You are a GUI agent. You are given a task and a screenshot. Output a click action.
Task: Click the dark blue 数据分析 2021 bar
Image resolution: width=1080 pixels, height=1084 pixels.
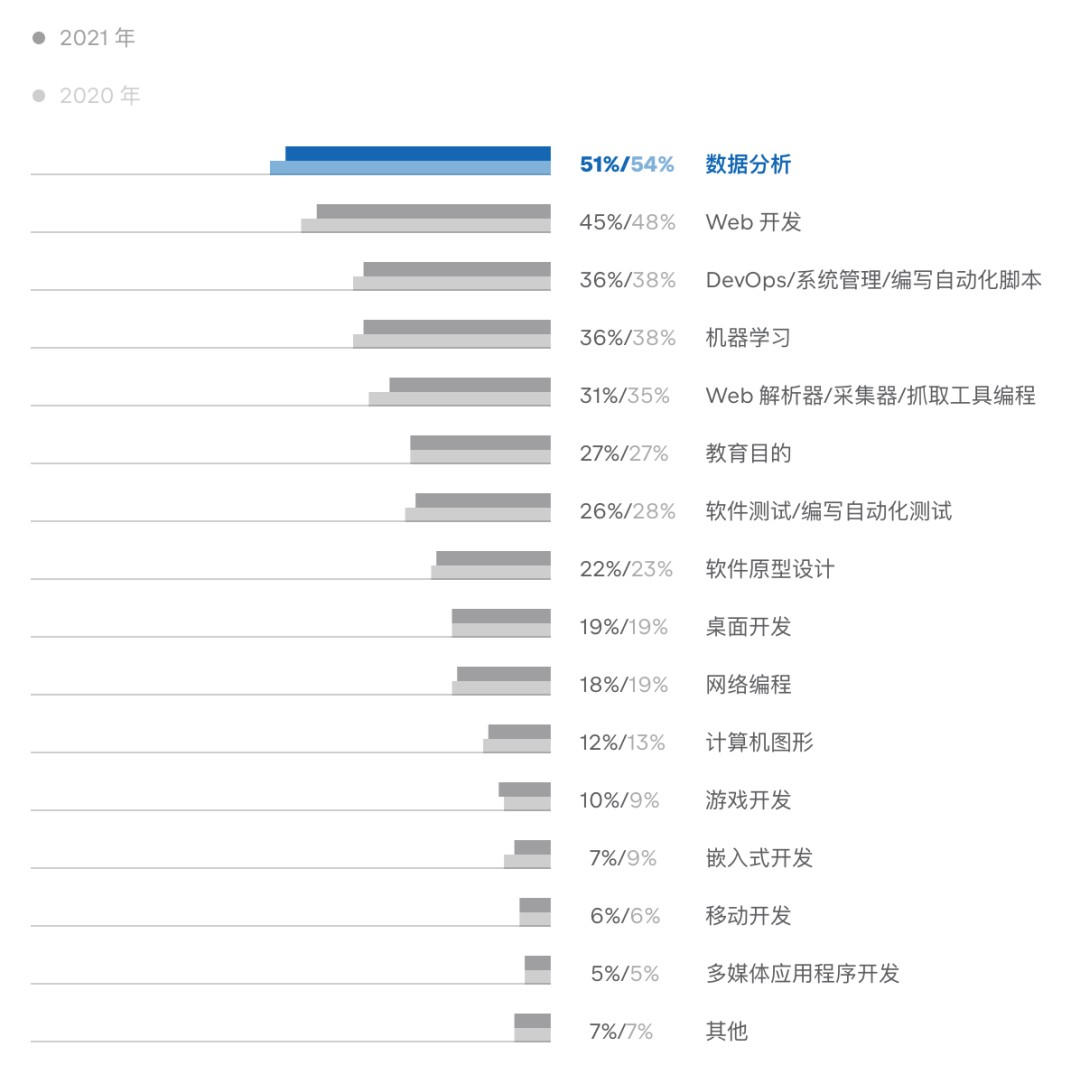coord(418,153)
